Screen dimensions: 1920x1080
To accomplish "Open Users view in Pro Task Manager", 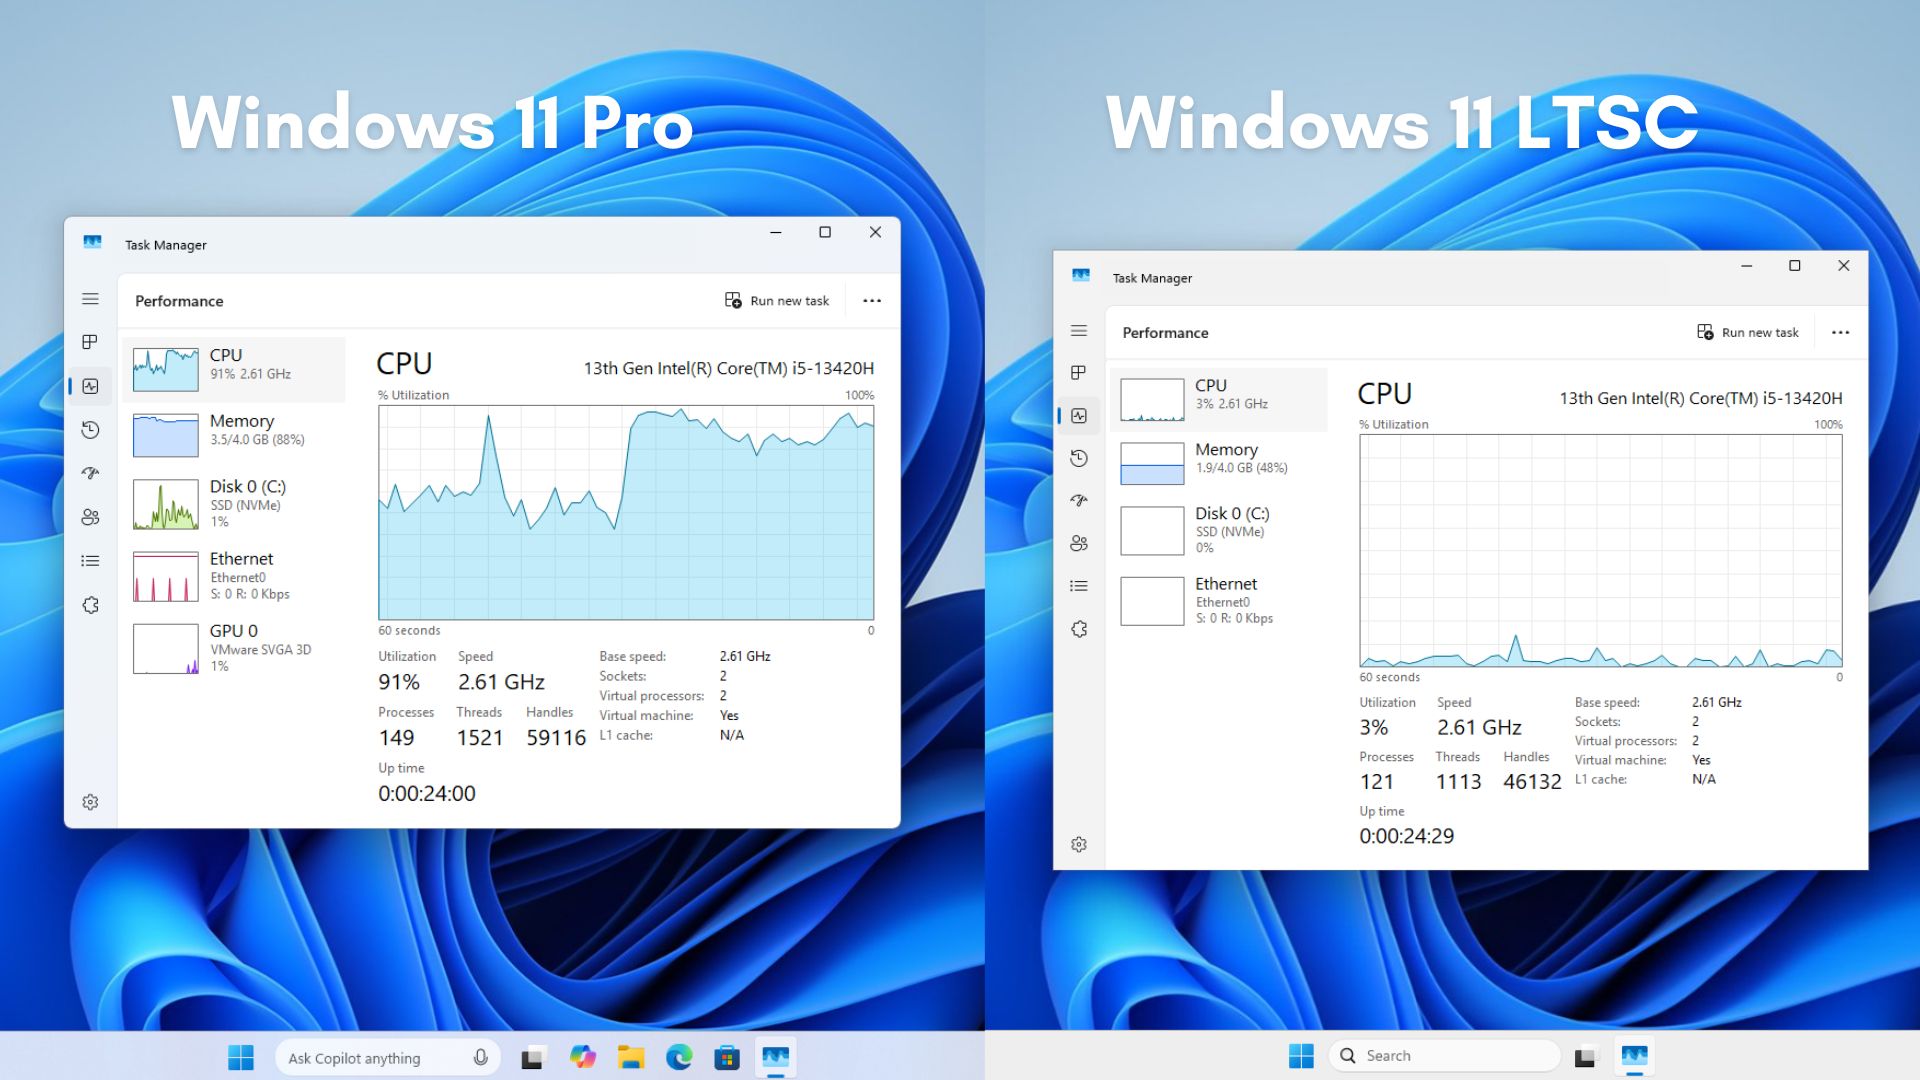I will pos(91,518).
